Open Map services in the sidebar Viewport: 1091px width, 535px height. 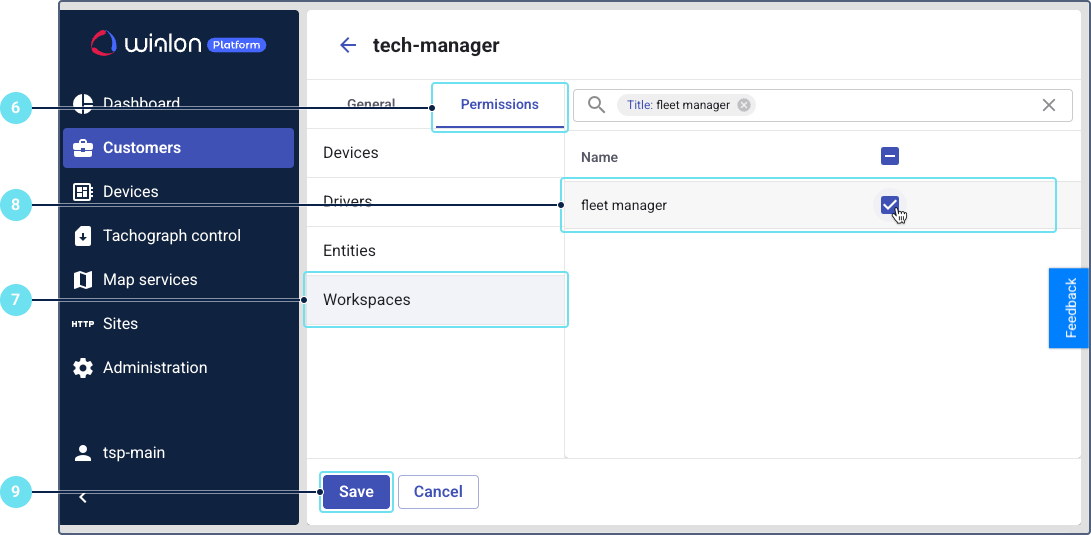150,280
